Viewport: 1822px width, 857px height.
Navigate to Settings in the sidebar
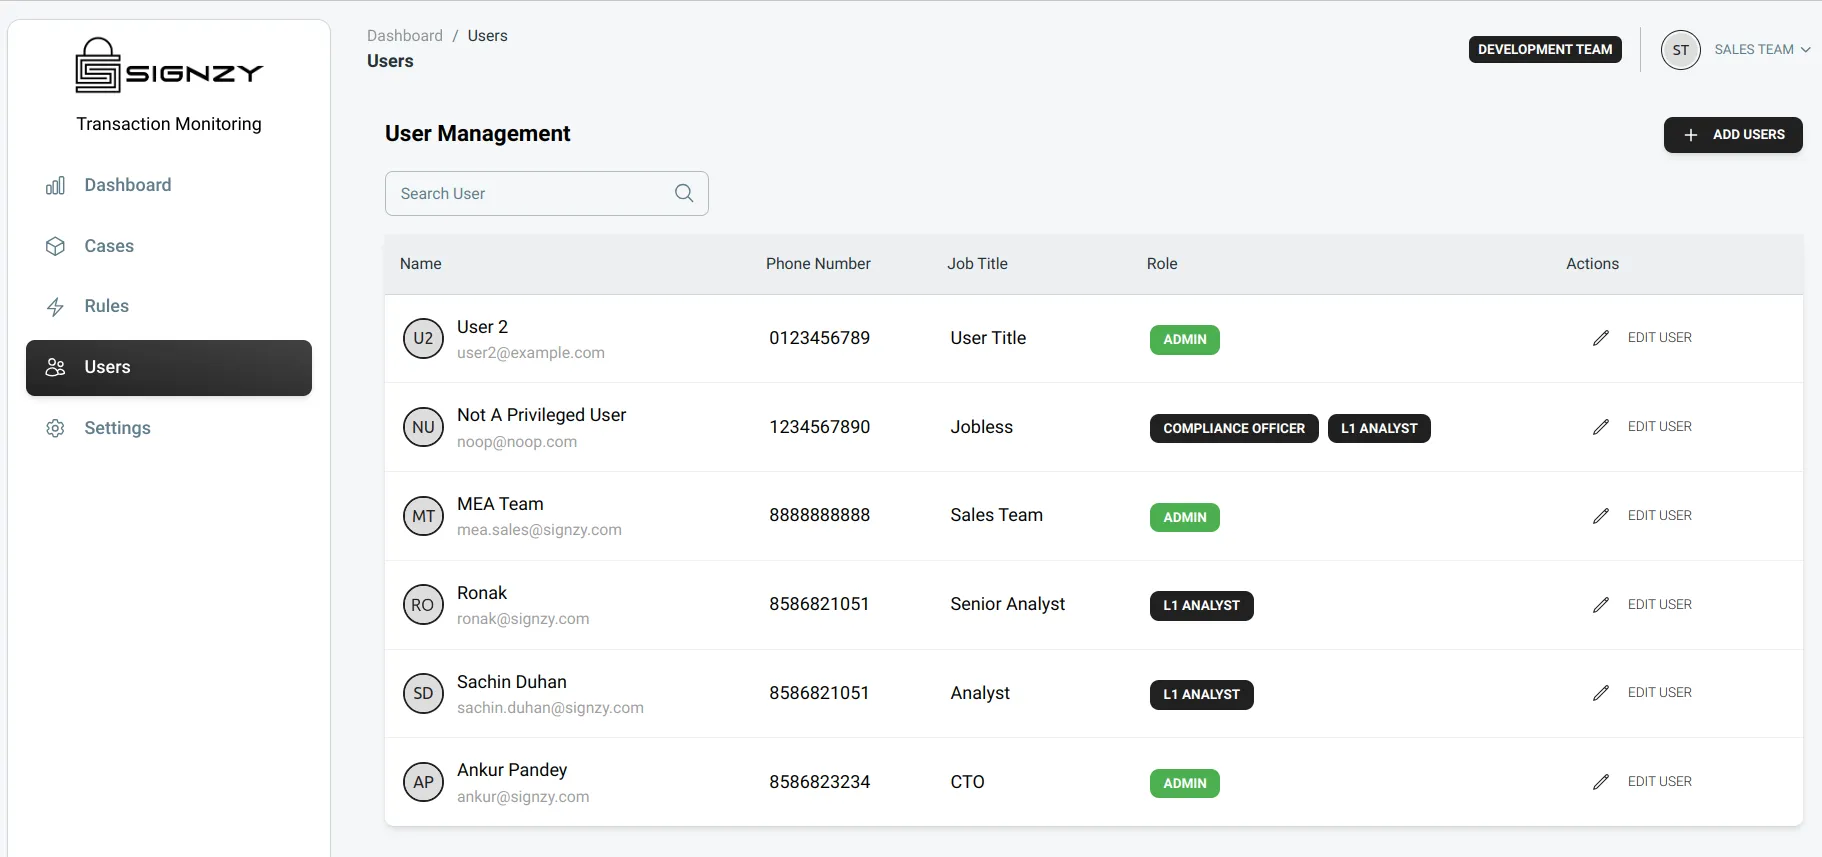(x=169, y=428)
